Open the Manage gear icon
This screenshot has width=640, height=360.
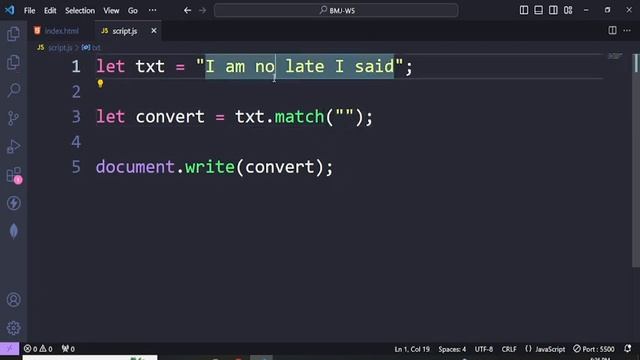click(x=13, y=328)
